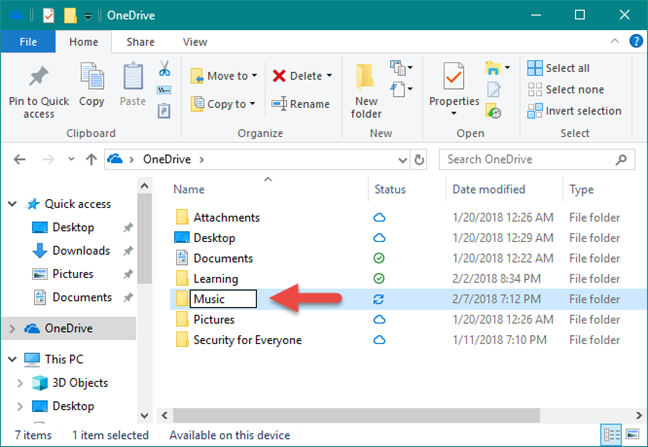Switch to Details view icon in status bar
This screenshot has width=648, height=447.
pyautogui.click(x=612, y=435)
